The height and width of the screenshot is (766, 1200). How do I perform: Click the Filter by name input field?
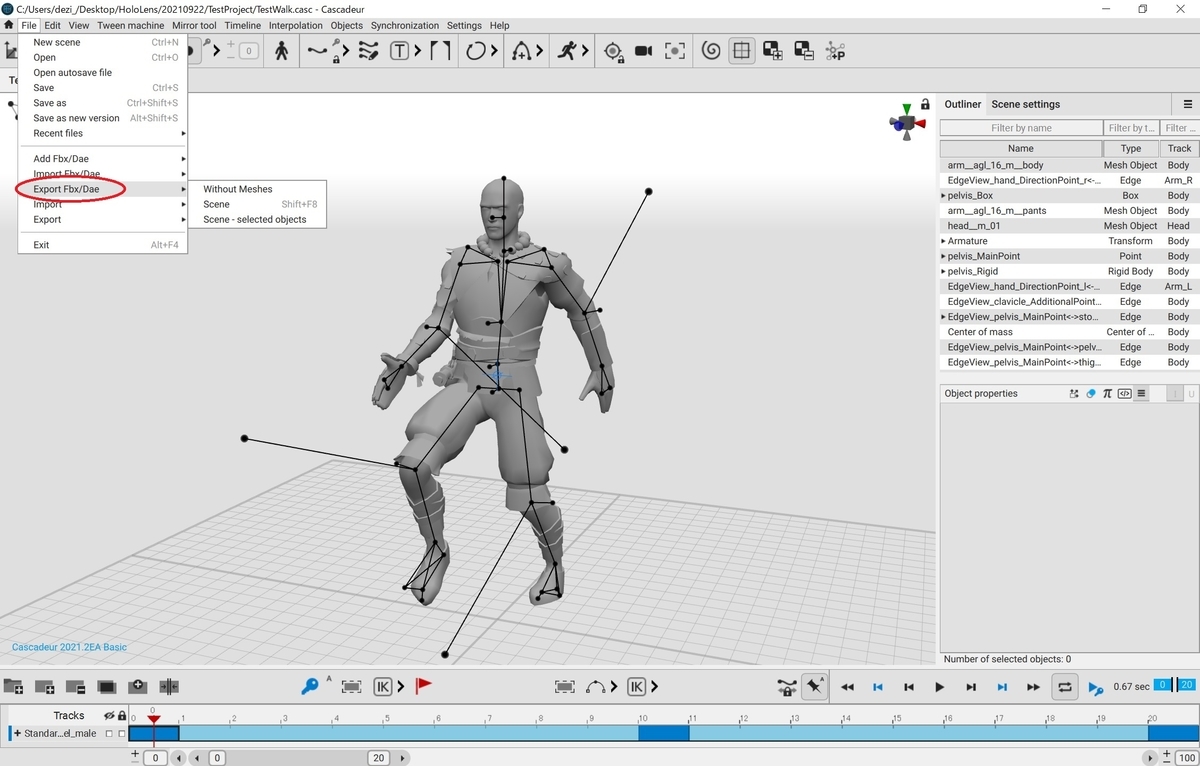(1020, 128)
